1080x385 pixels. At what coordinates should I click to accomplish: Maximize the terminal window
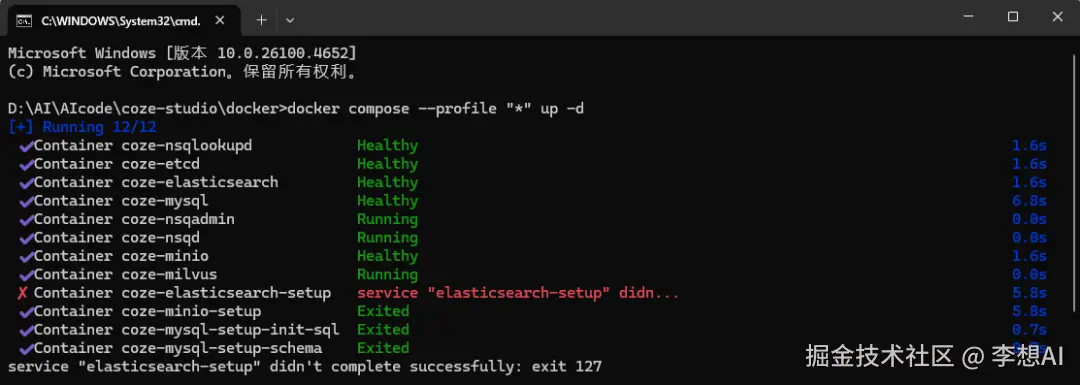tap(1012, 17)
